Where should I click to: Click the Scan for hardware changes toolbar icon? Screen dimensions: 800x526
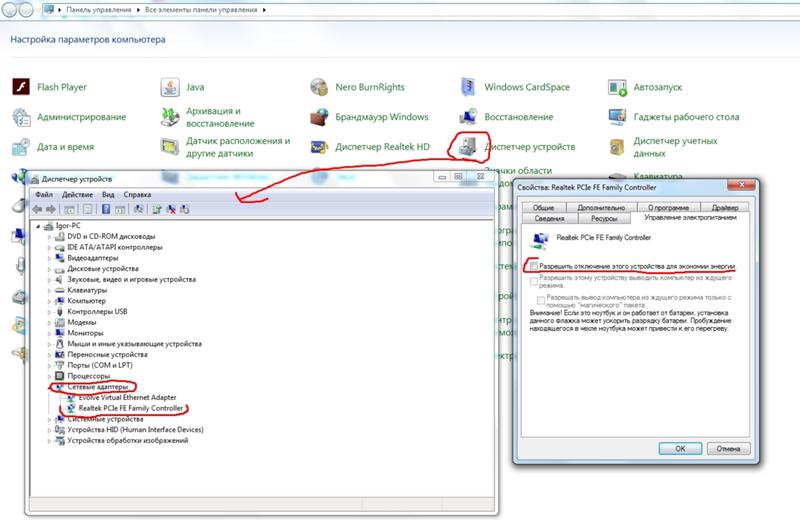coord(138,209)
